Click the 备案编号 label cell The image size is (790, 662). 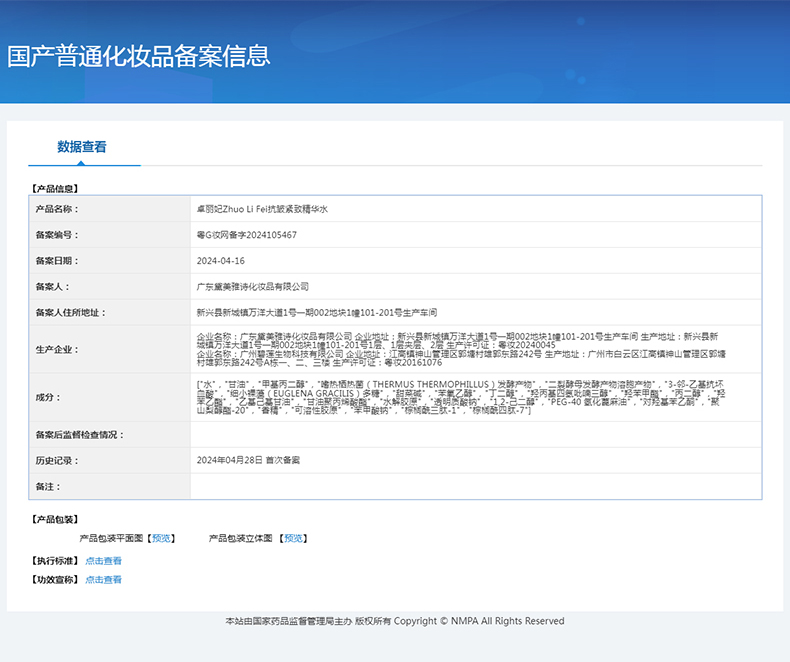(110, 235)
